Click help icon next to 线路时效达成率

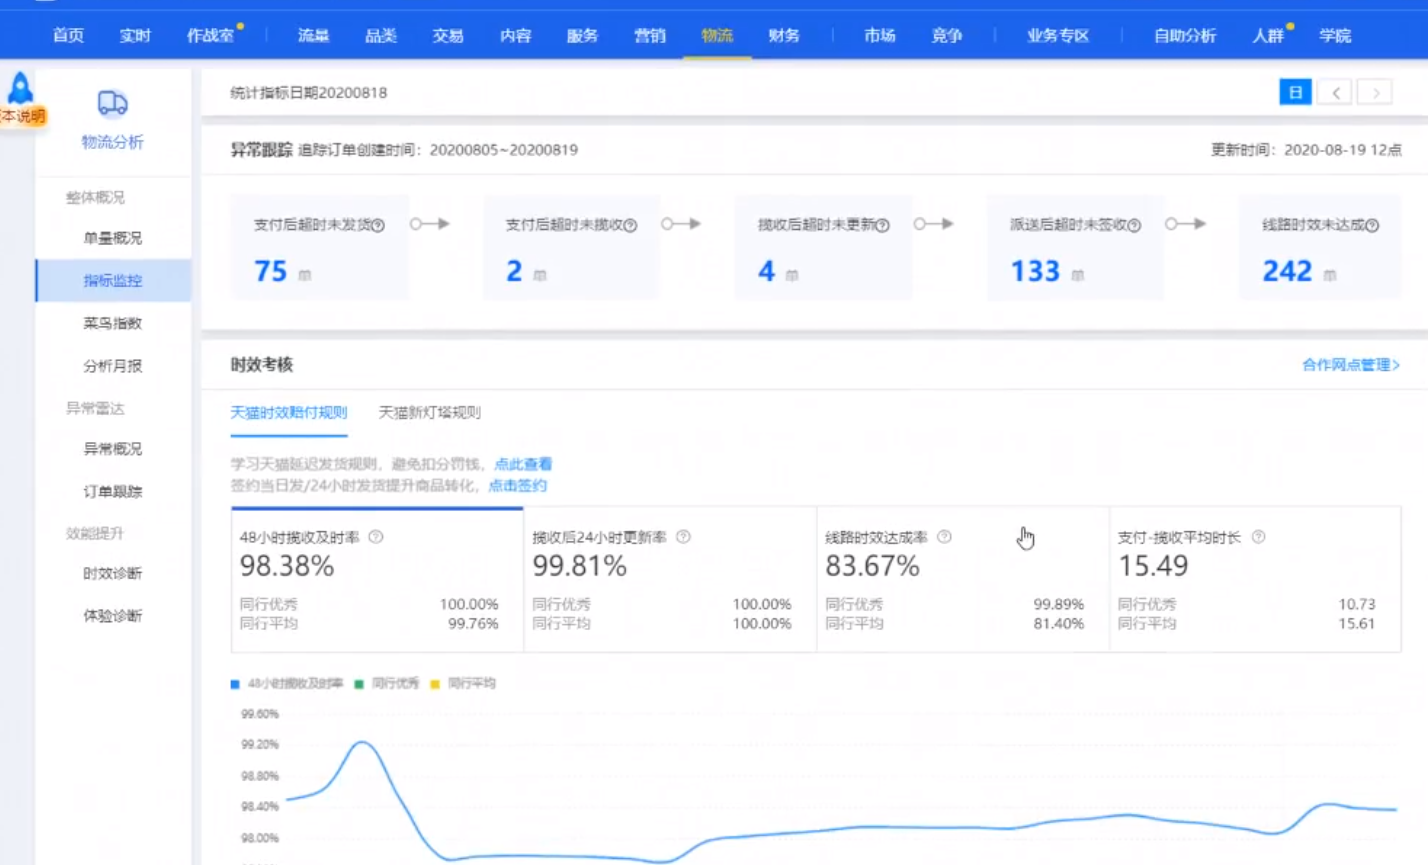pos(944,537)
